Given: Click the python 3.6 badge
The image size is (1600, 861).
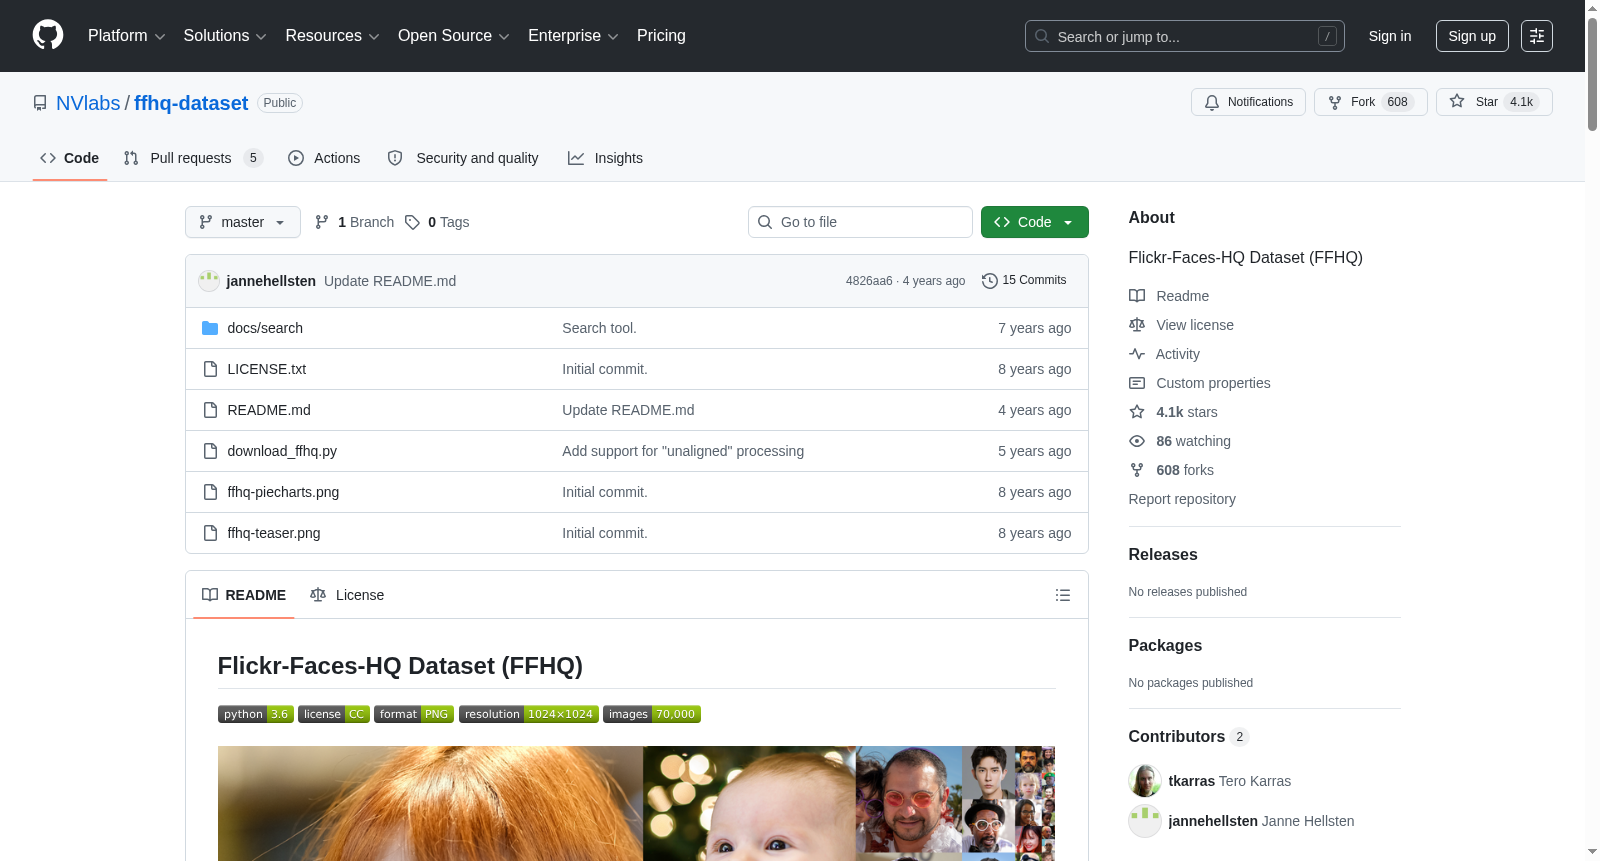Looking at the screenshot, I should tap(256, 714).
